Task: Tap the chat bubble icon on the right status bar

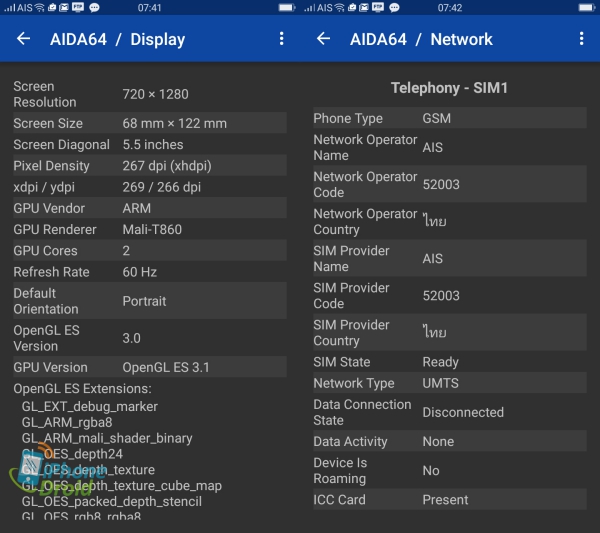Action: (x=394, y=8)
